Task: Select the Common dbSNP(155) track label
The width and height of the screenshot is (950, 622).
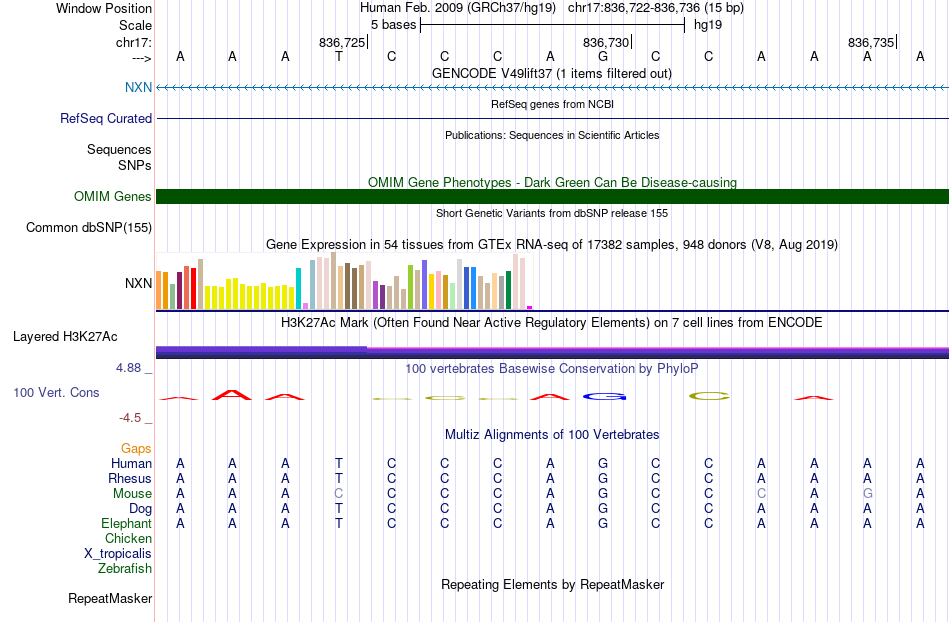Action: point(88,228)
